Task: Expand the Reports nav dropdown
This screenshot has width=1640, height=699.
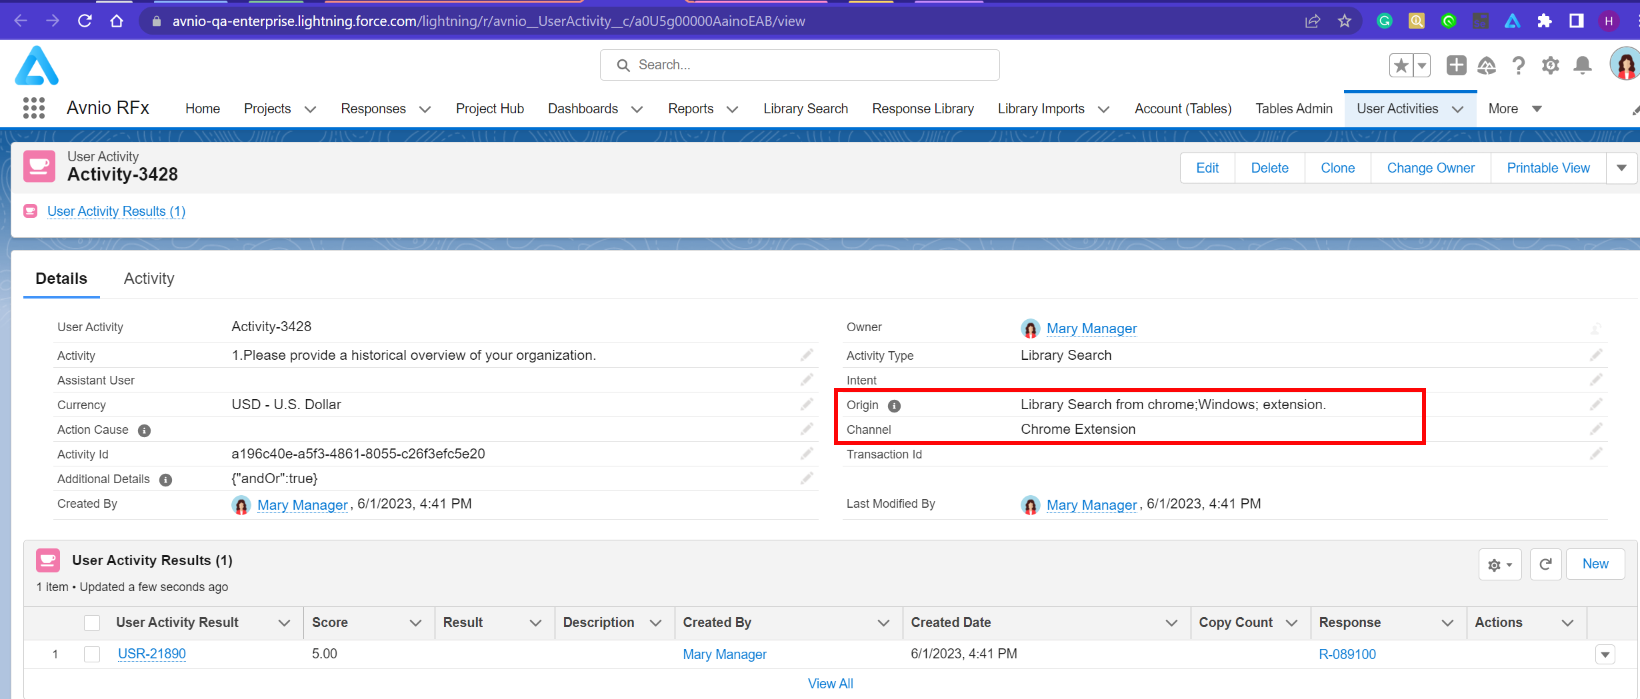Action: [x=732, y=109]
